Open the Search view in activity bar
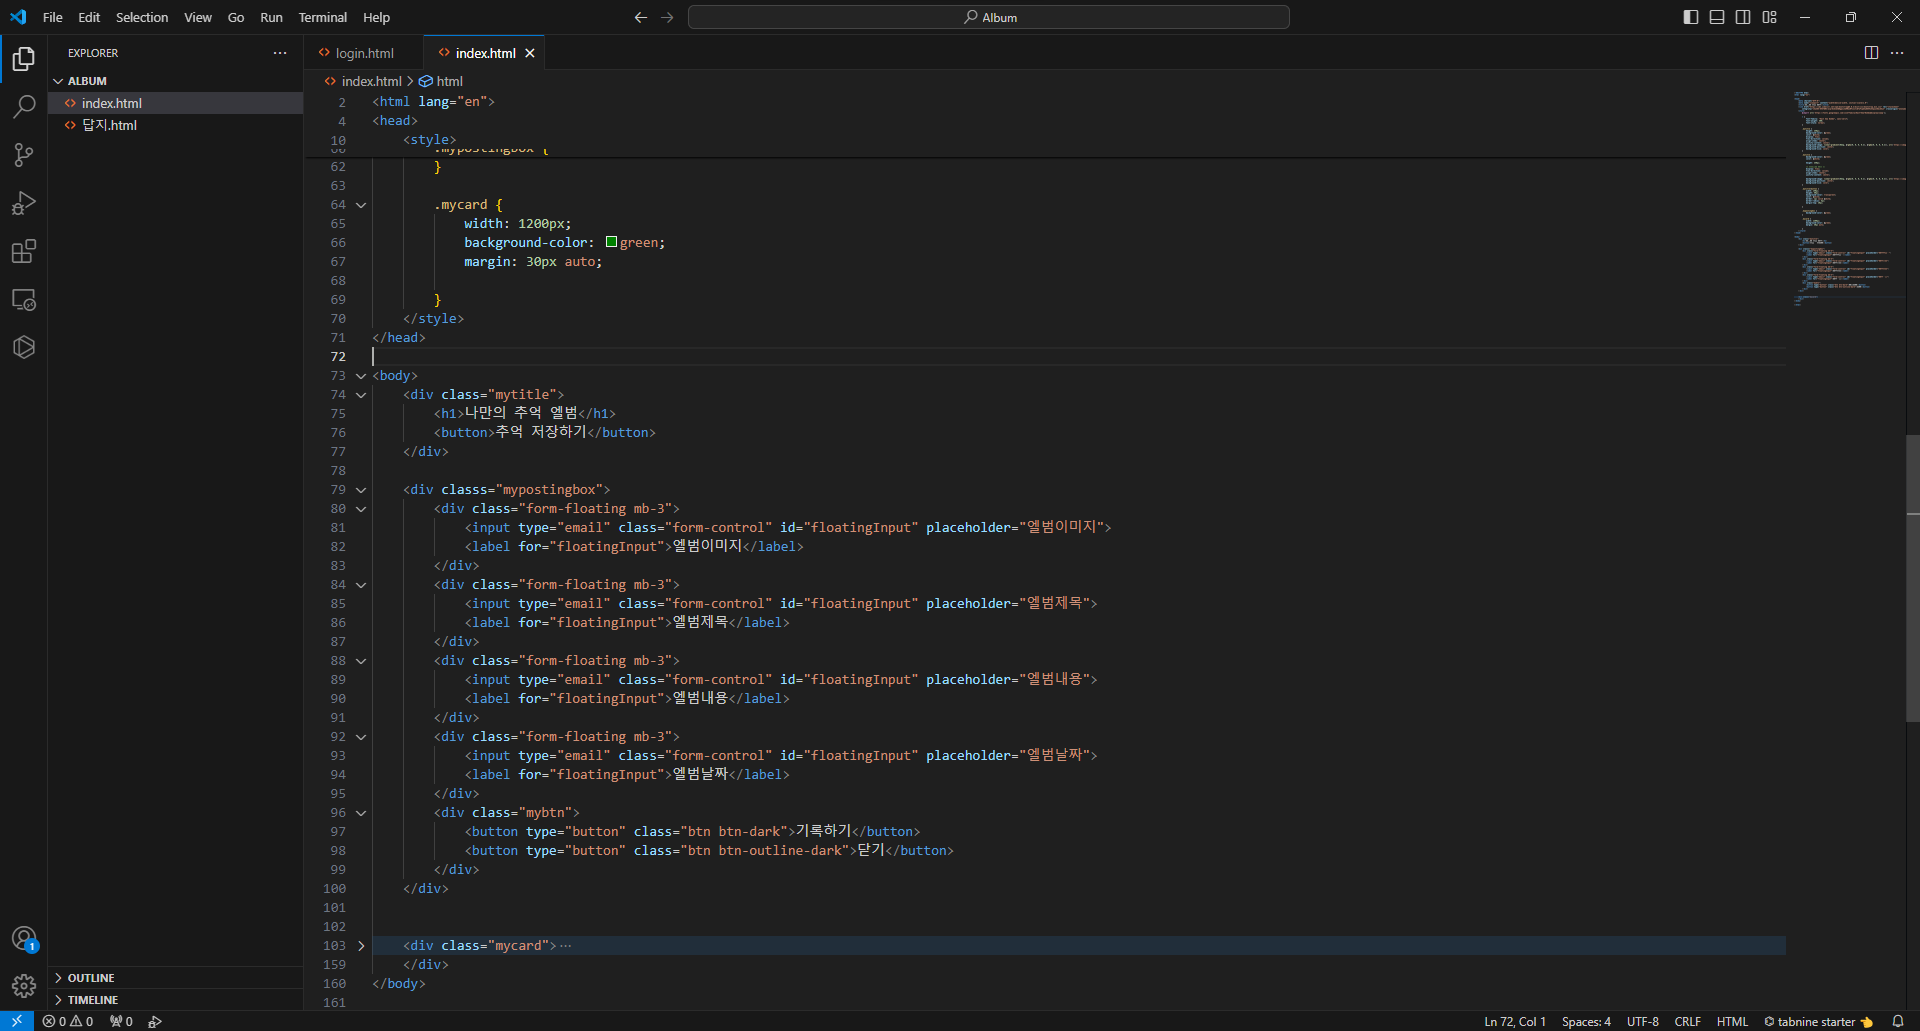 tap(24, 107)
